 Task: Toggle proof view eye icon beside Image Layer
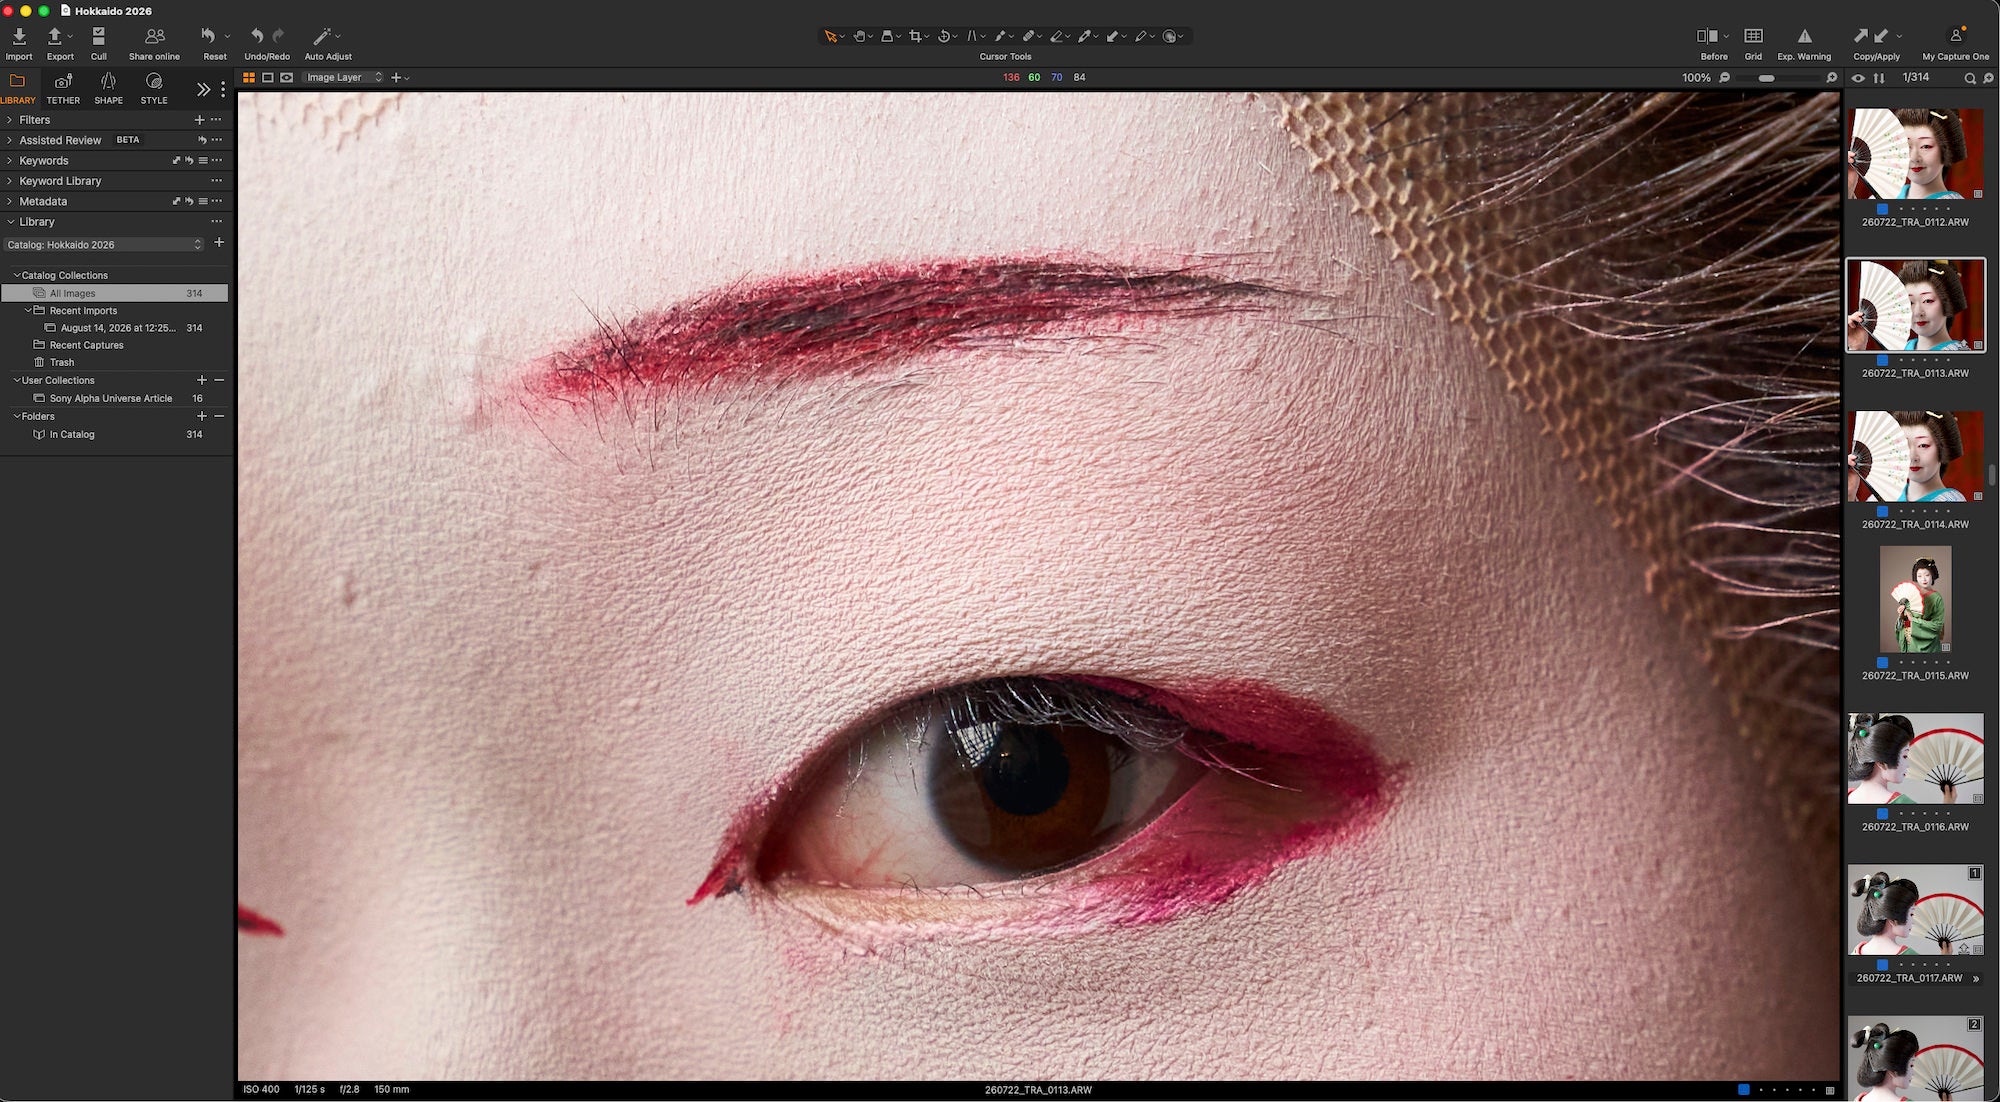287,77
